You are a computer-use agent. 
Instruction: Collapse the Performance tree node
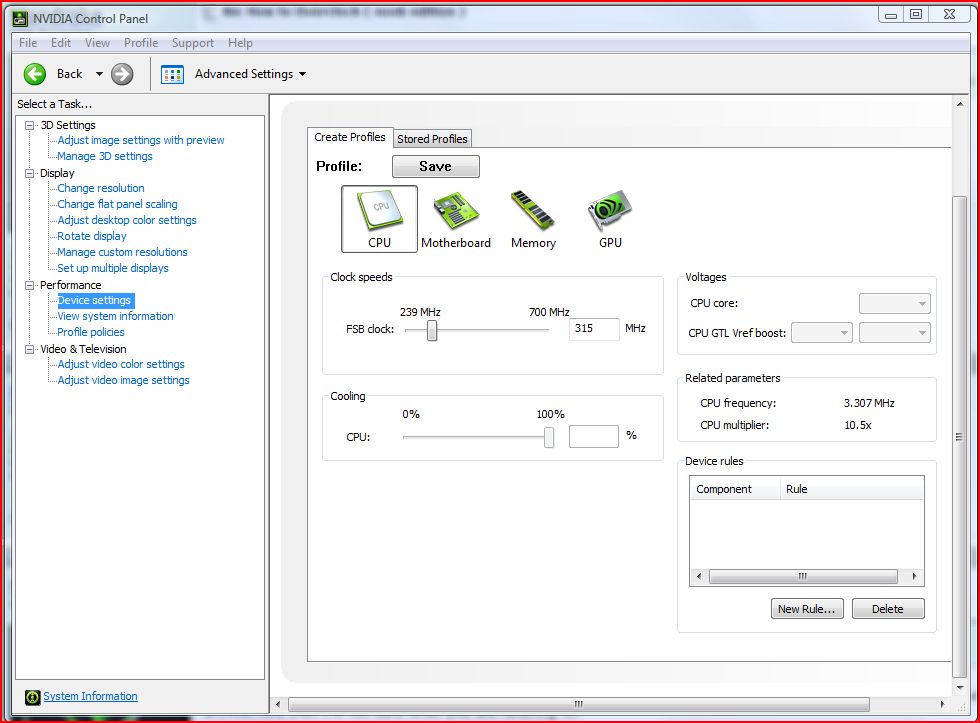29,285
